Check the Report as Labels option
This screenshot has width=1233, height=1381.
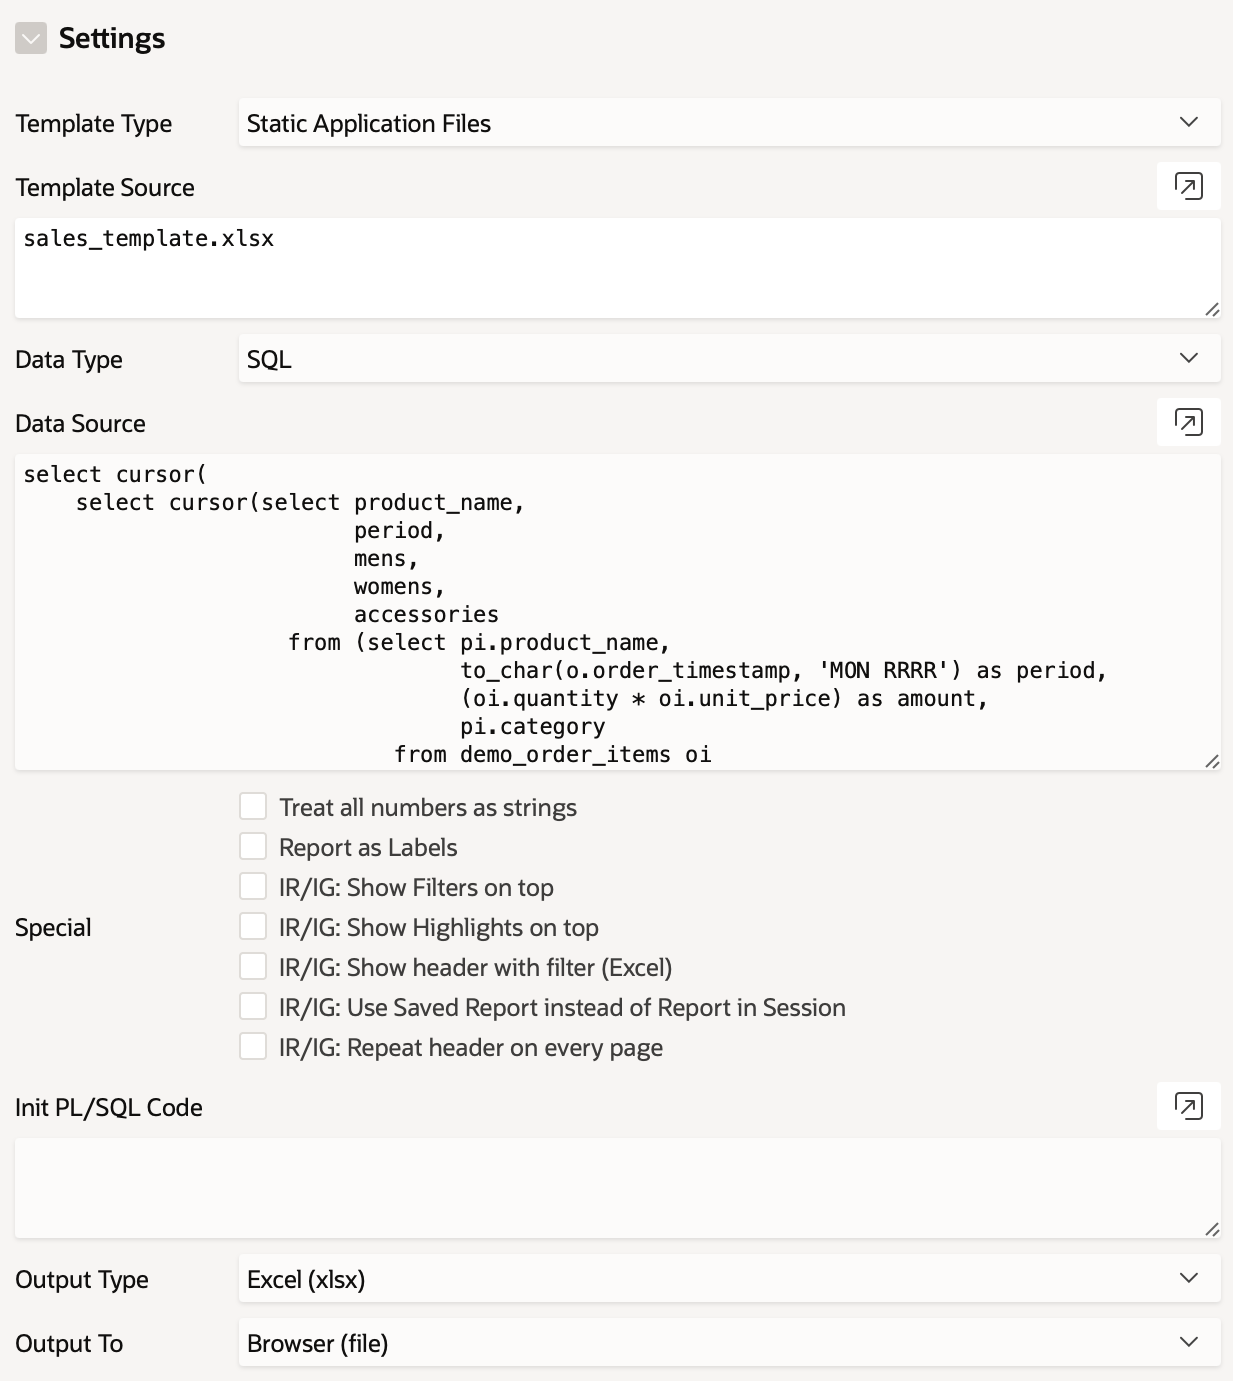click(x=253, y=847)
